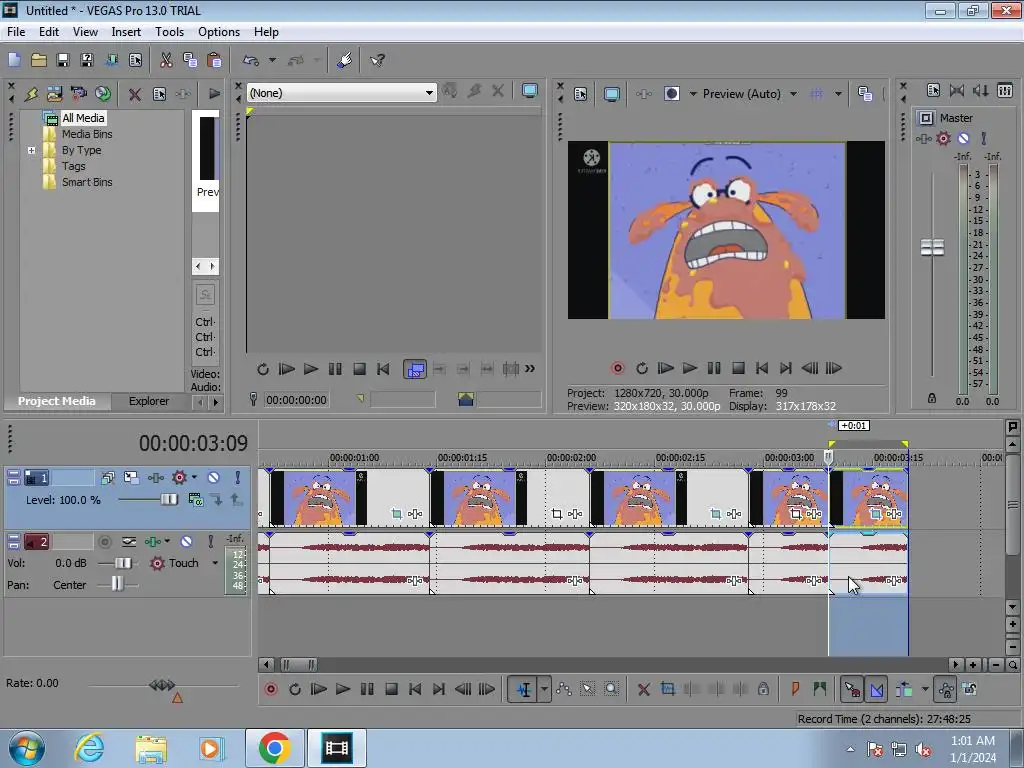Switch to the Explorer tab
Screen dimensions: 1024x768
148,401
